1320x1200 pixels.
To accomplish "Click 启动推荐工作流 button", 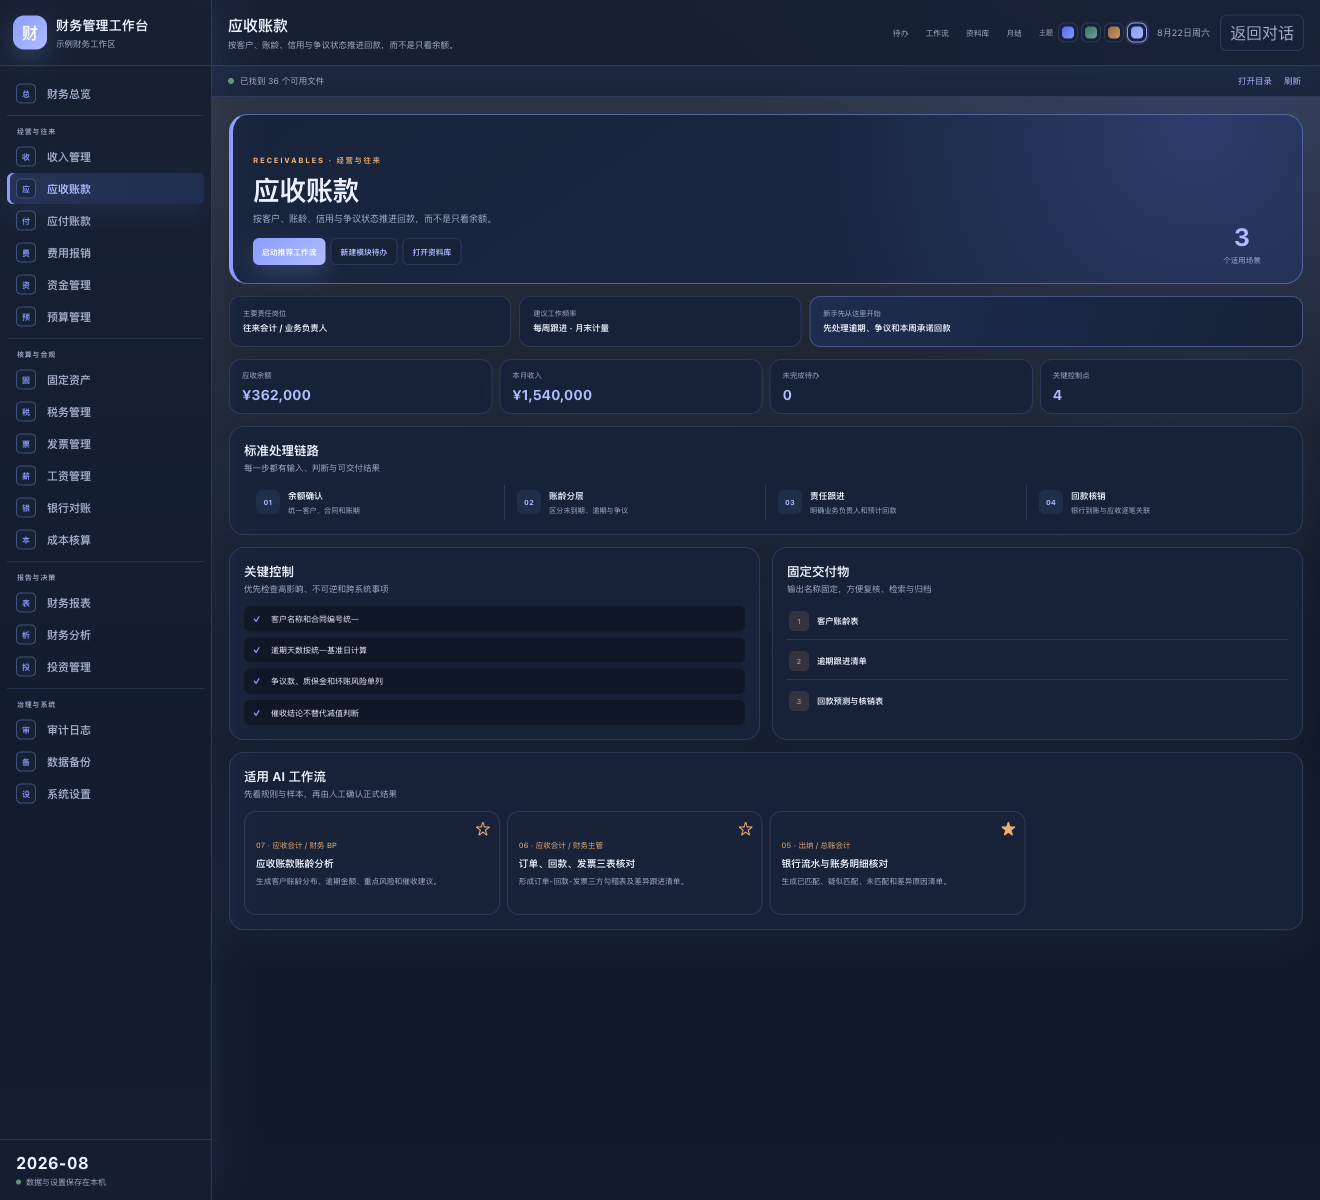I will pyautogui.click(x=289, y=252).
